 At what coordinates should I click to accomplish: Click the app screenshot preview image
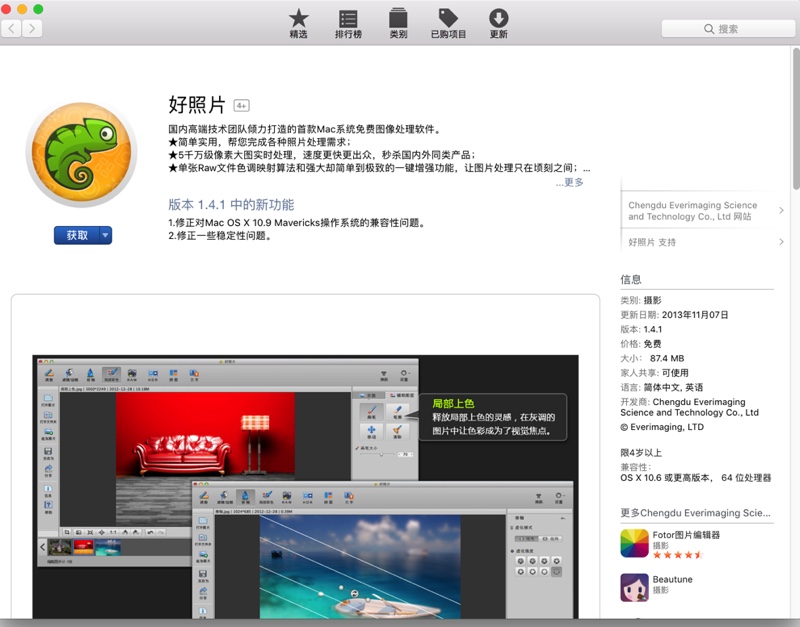point(305,487)
